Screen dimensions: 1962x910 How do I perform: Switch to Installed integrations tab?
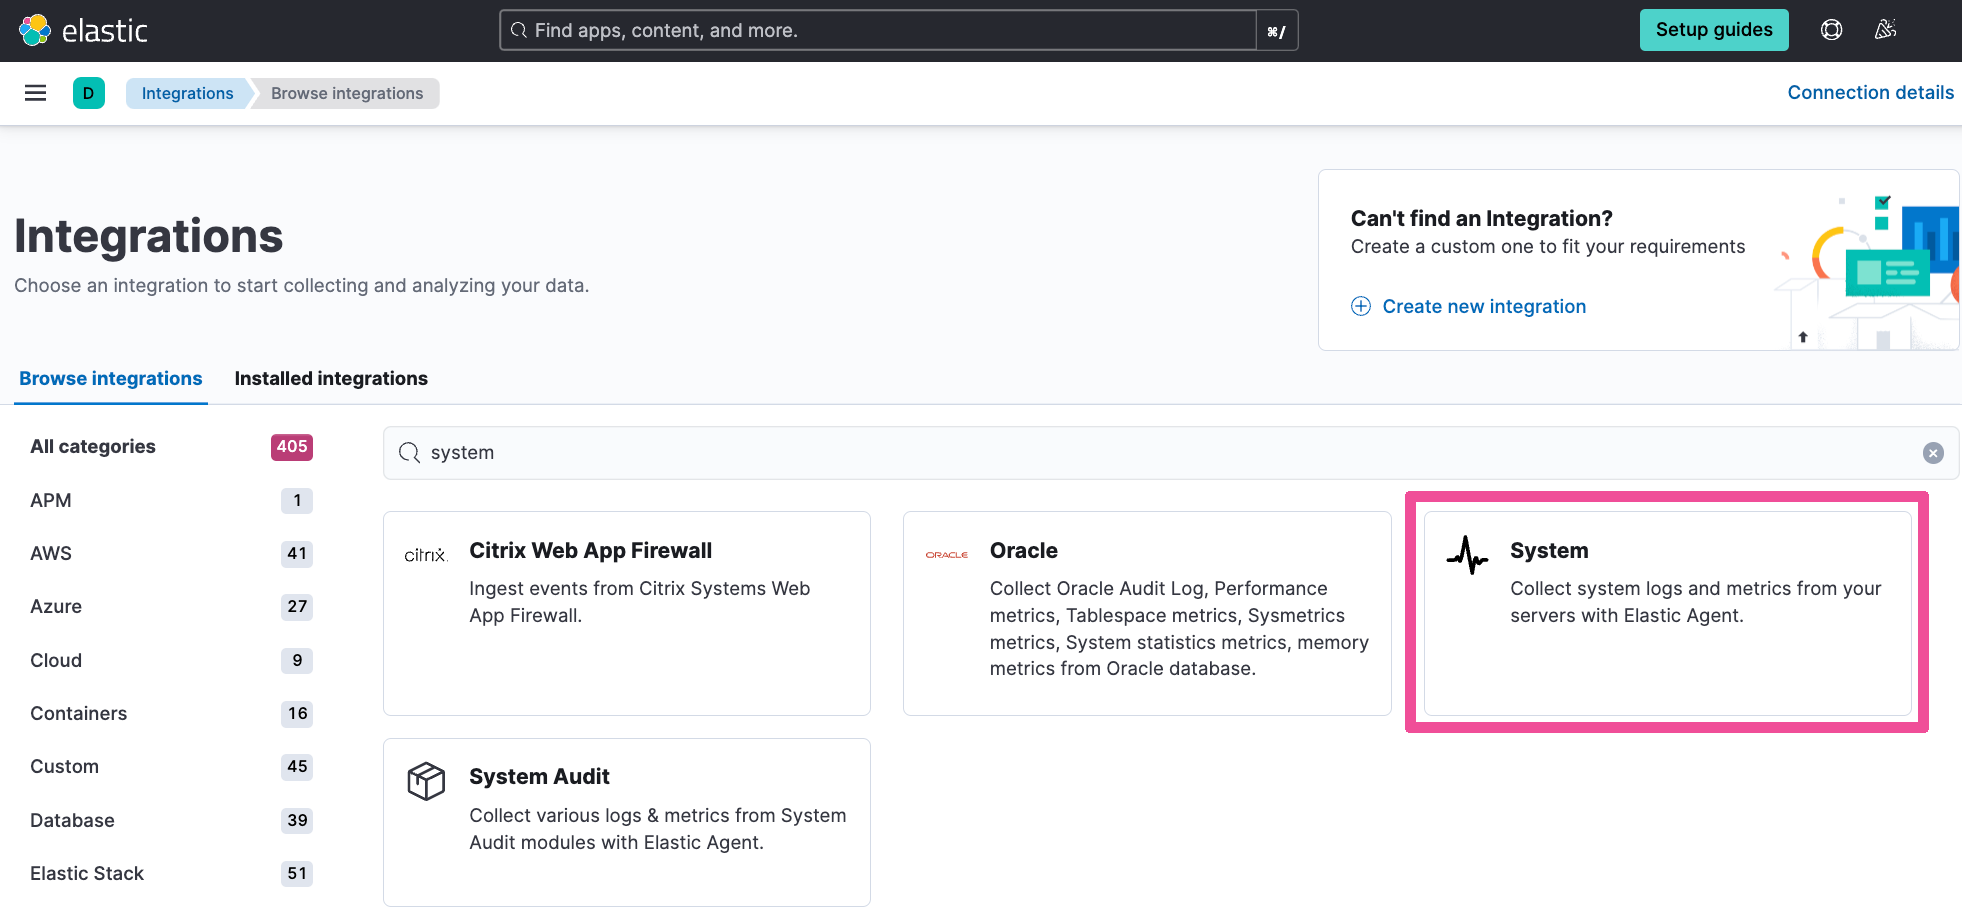pos(331,378)
